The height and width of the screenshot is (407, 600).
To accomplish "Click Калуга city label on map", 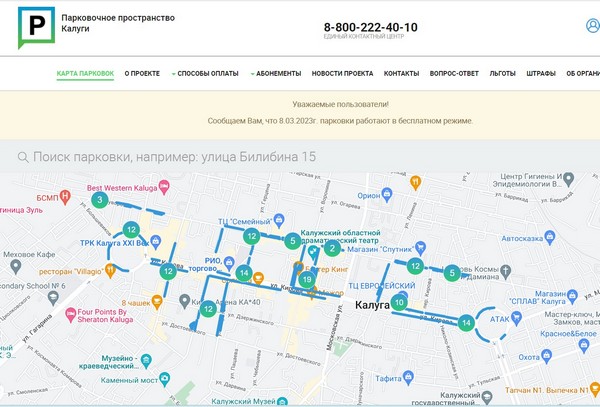I will pyautogui.click(x=372, y=305).
